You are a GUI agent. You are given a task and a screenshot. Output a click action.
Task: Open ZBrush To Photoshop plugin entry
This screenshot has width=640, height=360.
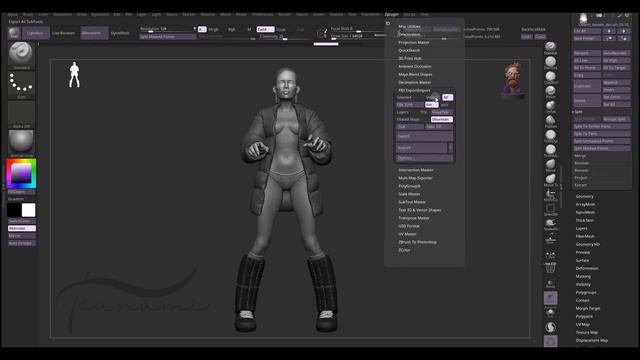click(x=417, y=242)
